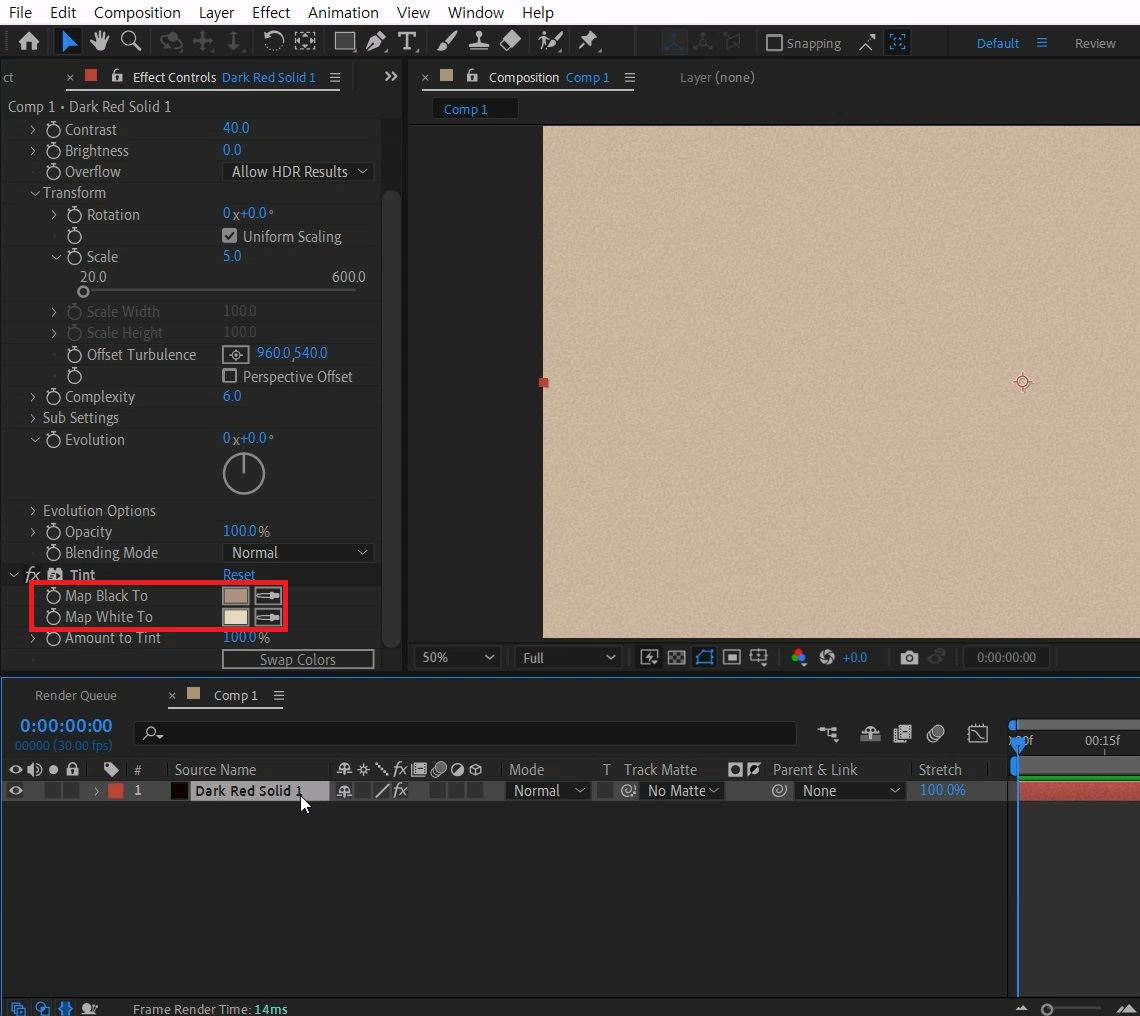Screen dimensions: 1140x1016
Task: Select the Roto Brush tool
Action: tap(550, 41)
